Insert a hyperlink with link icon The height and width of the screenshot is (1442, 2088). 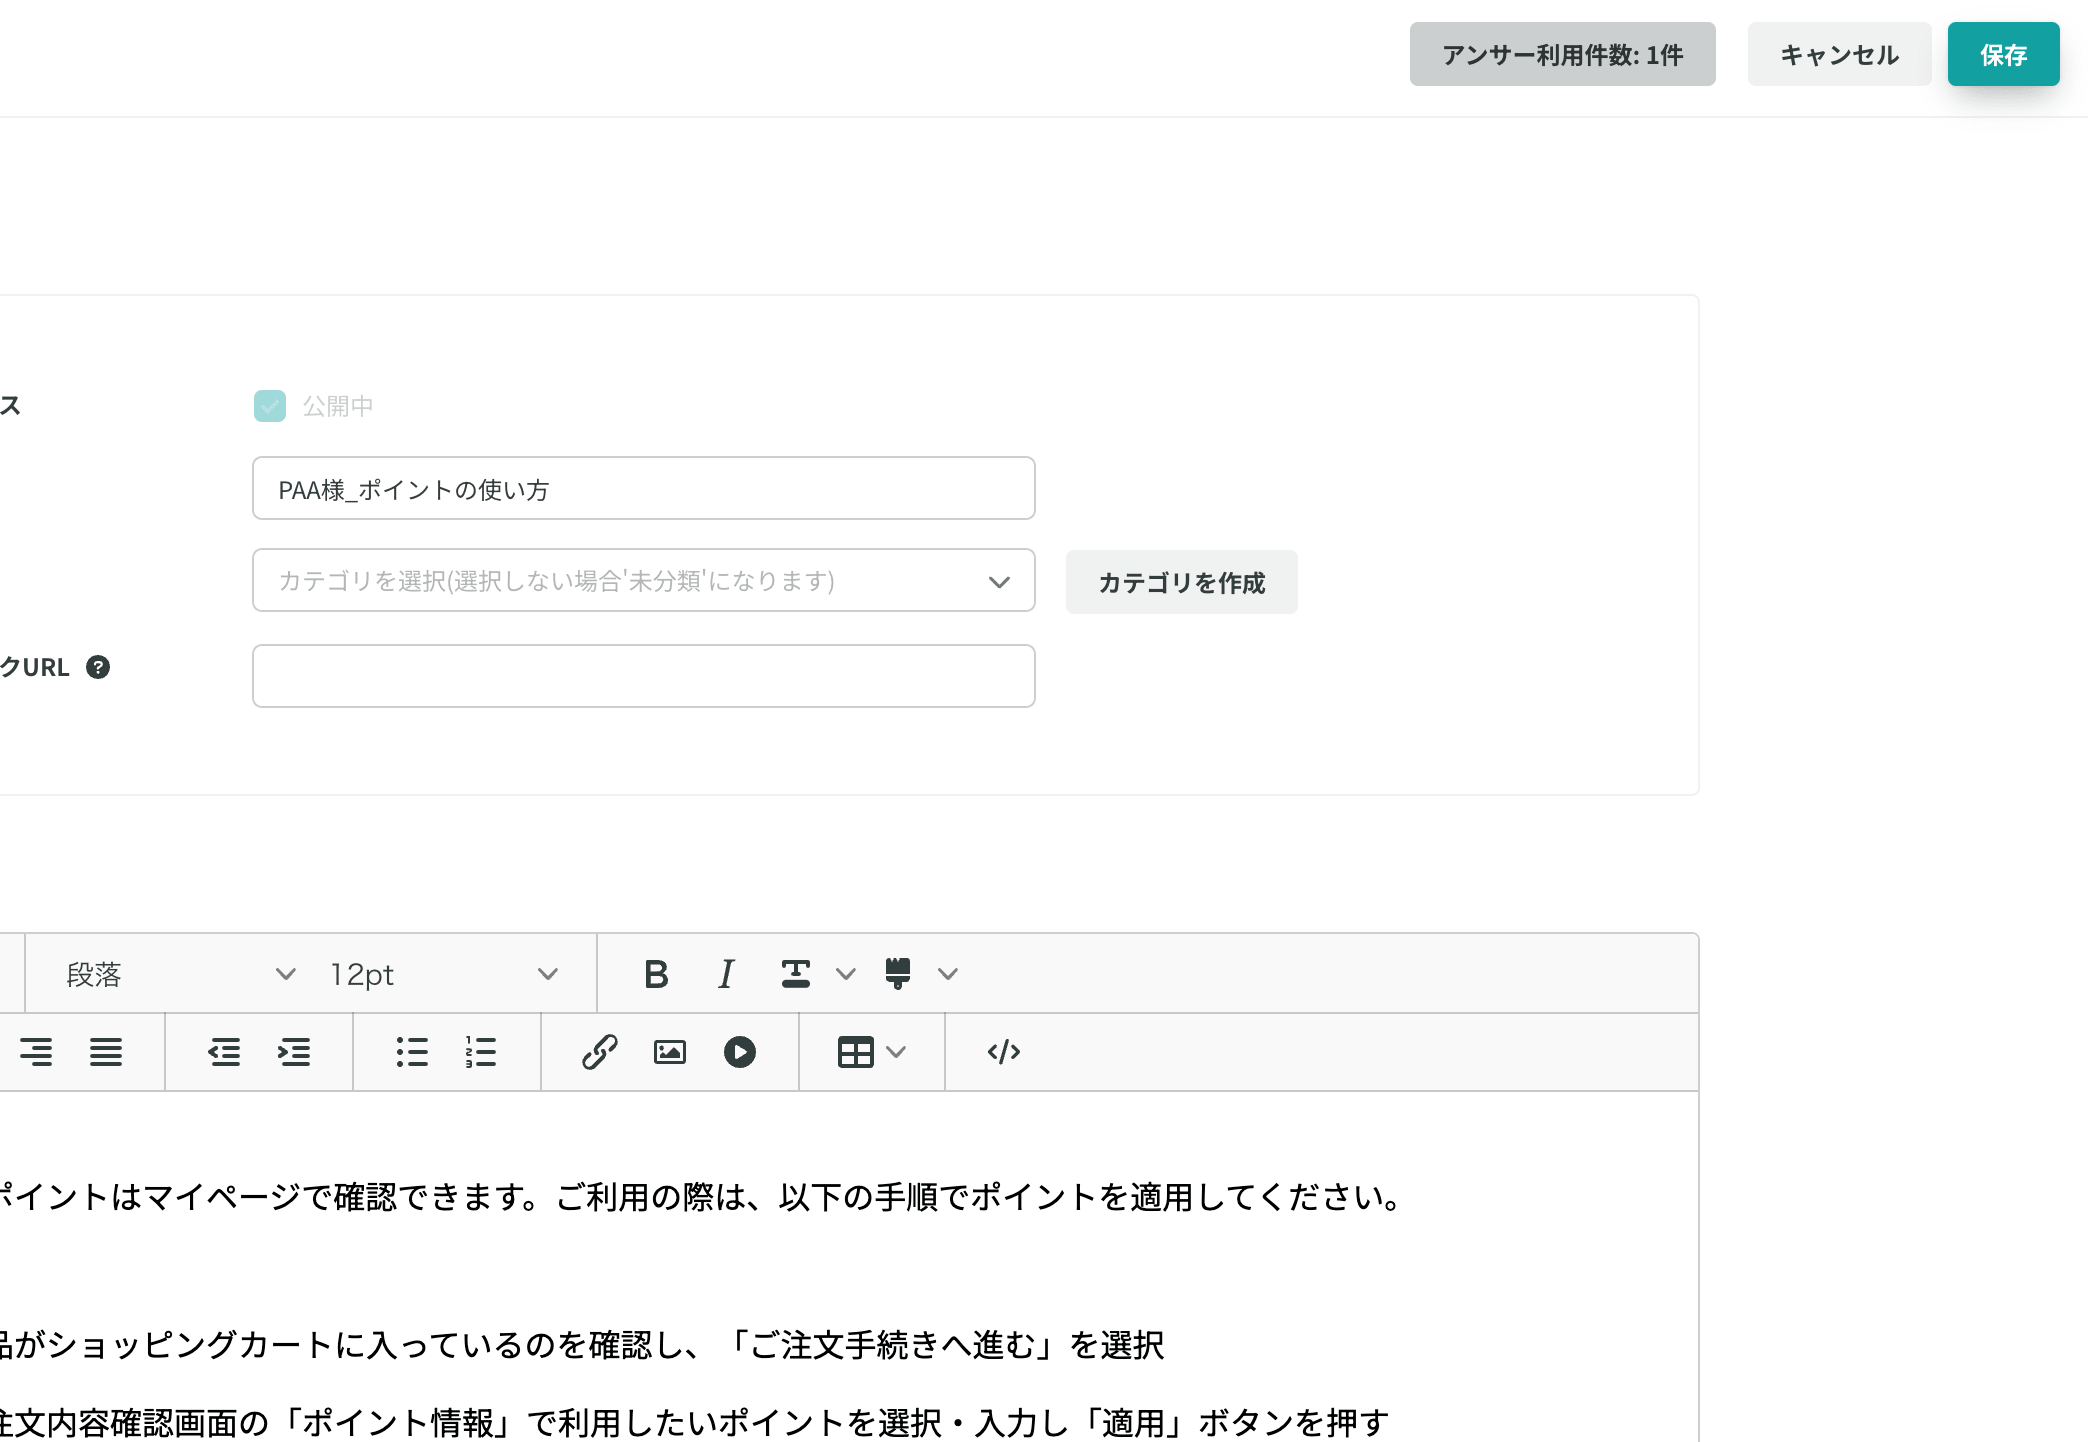(x=600, y=1052)
